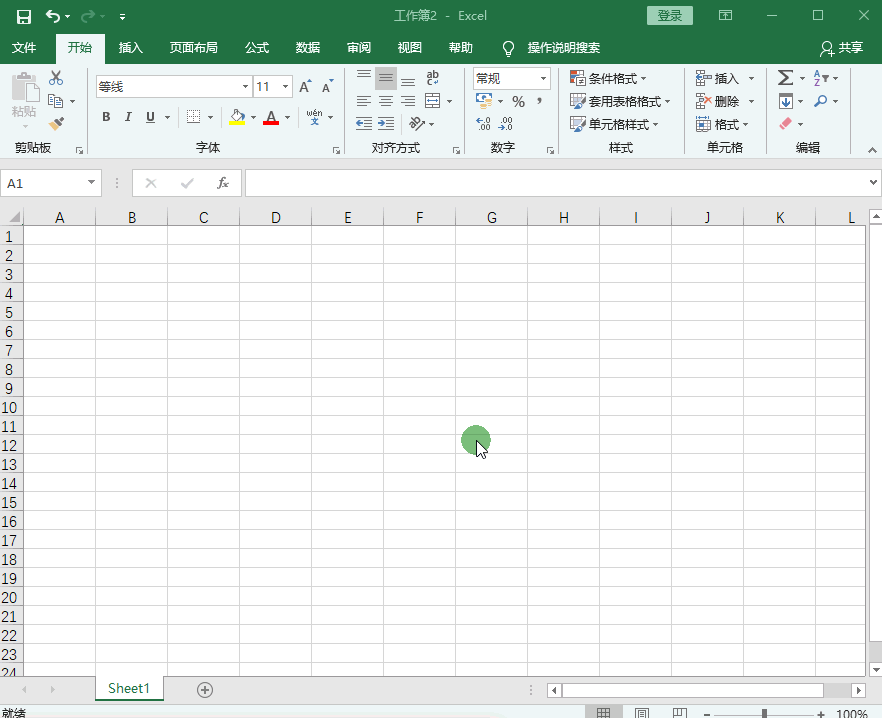The height and width of the screenshot is (718, 882).
Task: Toggle Bold formatting
Action: [x=106, y=117]
